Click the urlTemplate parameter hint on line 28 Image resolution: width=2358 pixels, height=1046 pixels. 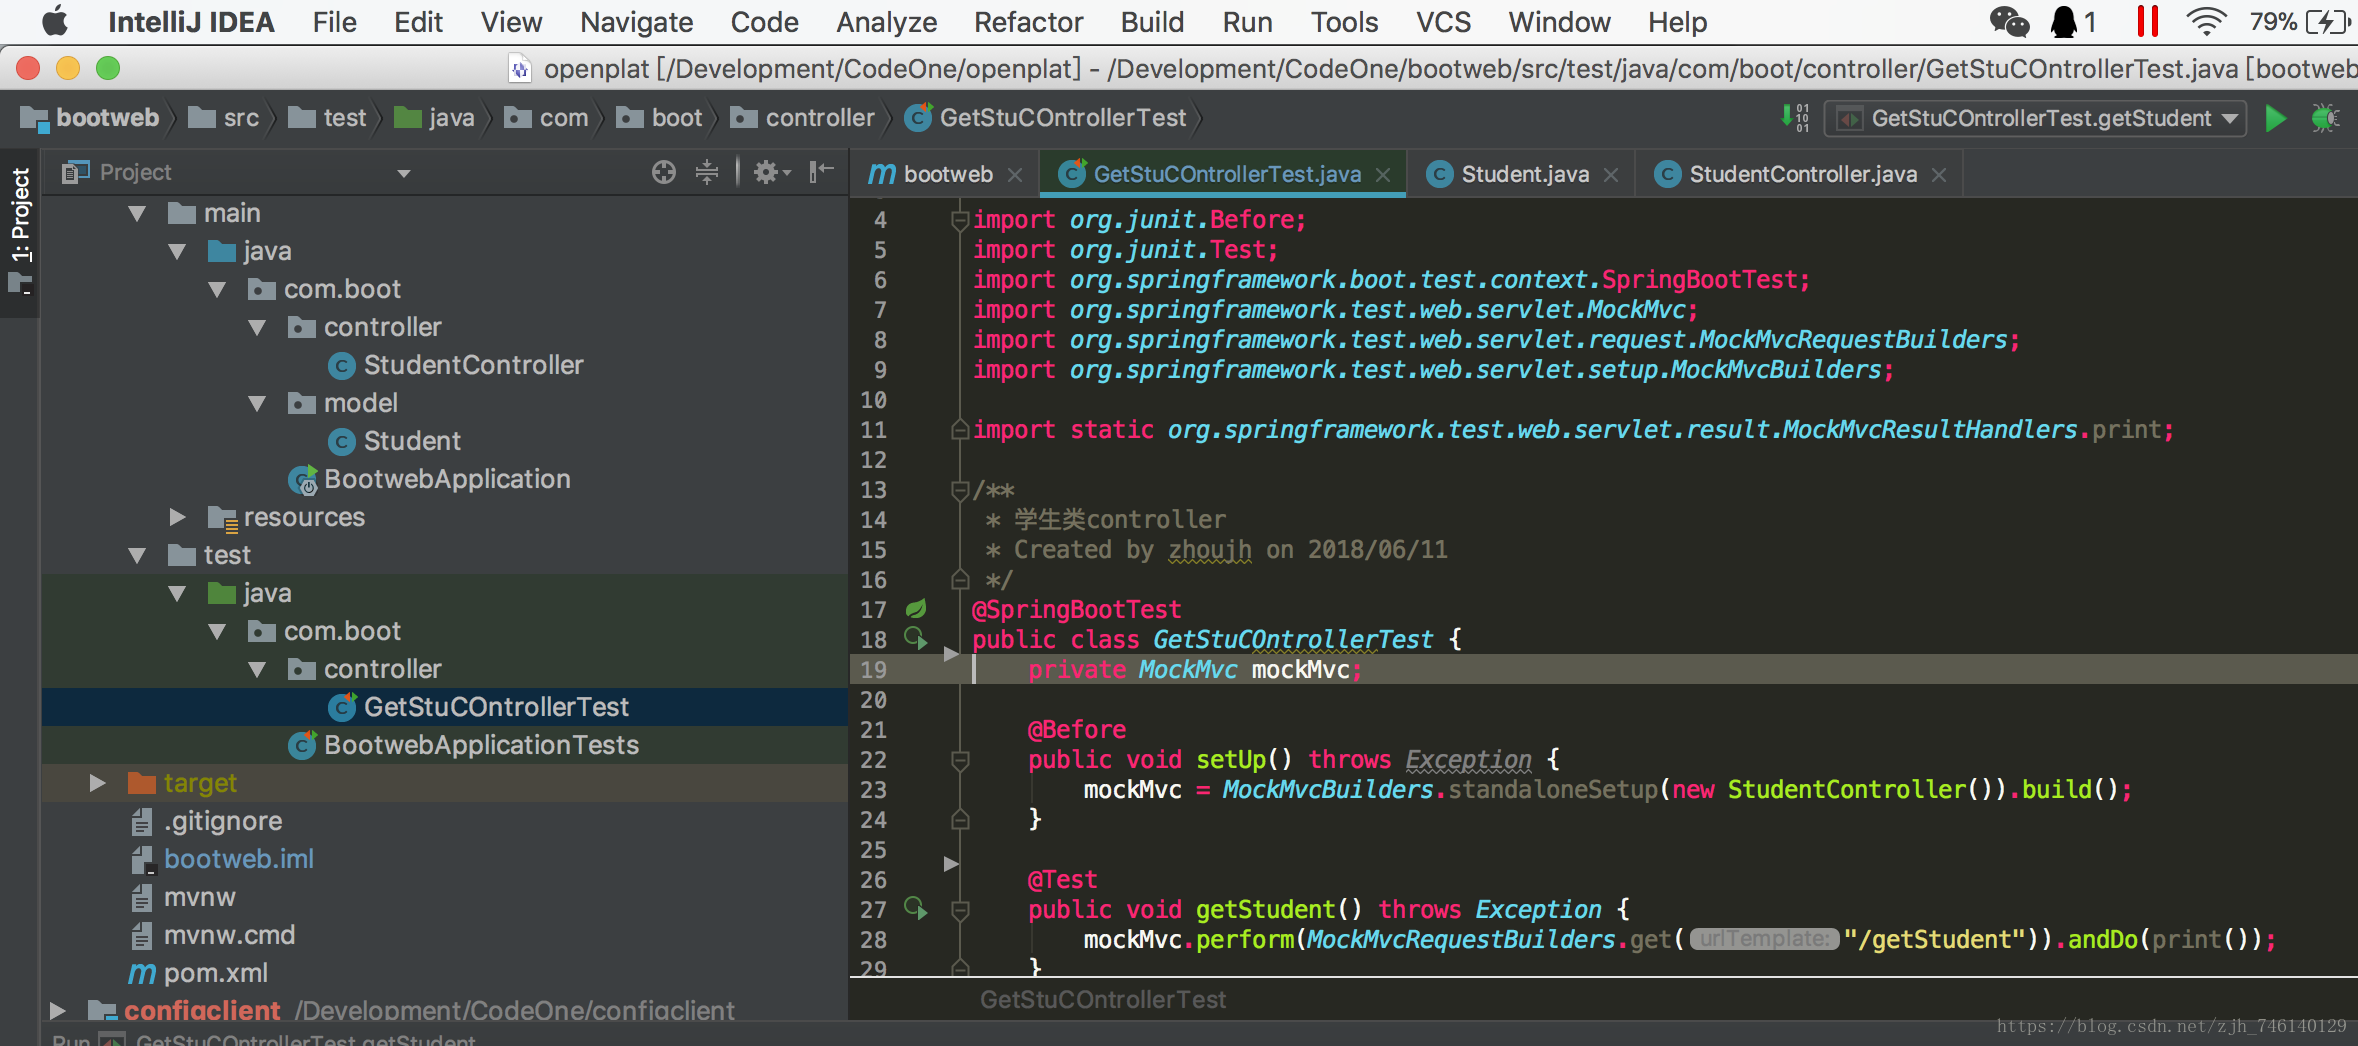click(x=1764, y=939)
